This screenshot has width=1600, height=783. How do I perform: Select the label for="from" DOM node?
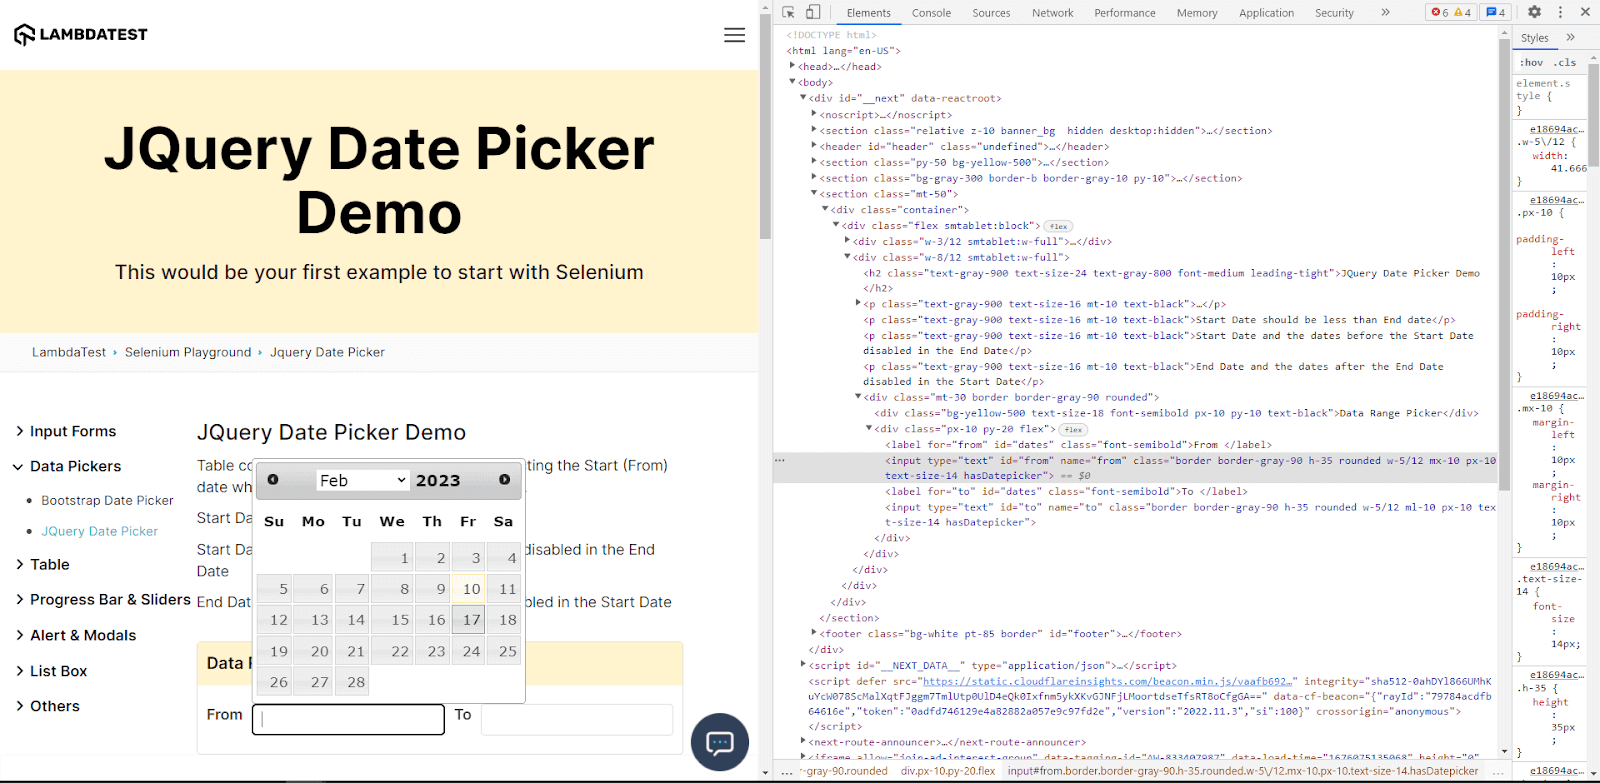tap(1078, 445)
